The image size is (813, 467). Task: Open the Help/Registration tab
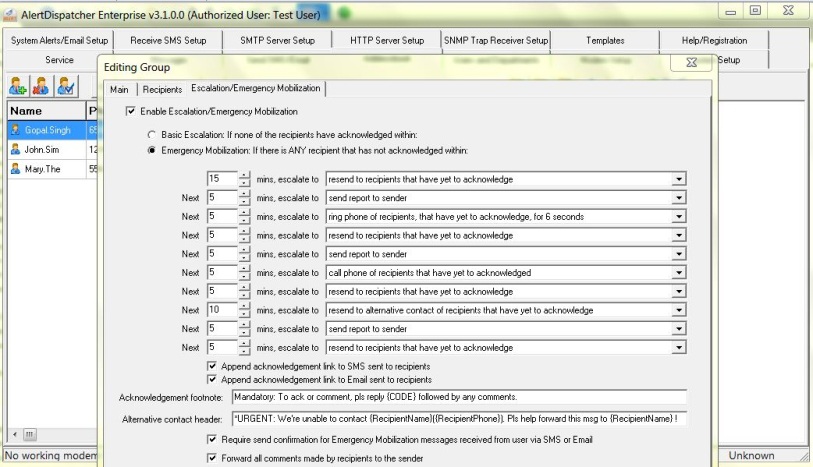coord(714,40)
